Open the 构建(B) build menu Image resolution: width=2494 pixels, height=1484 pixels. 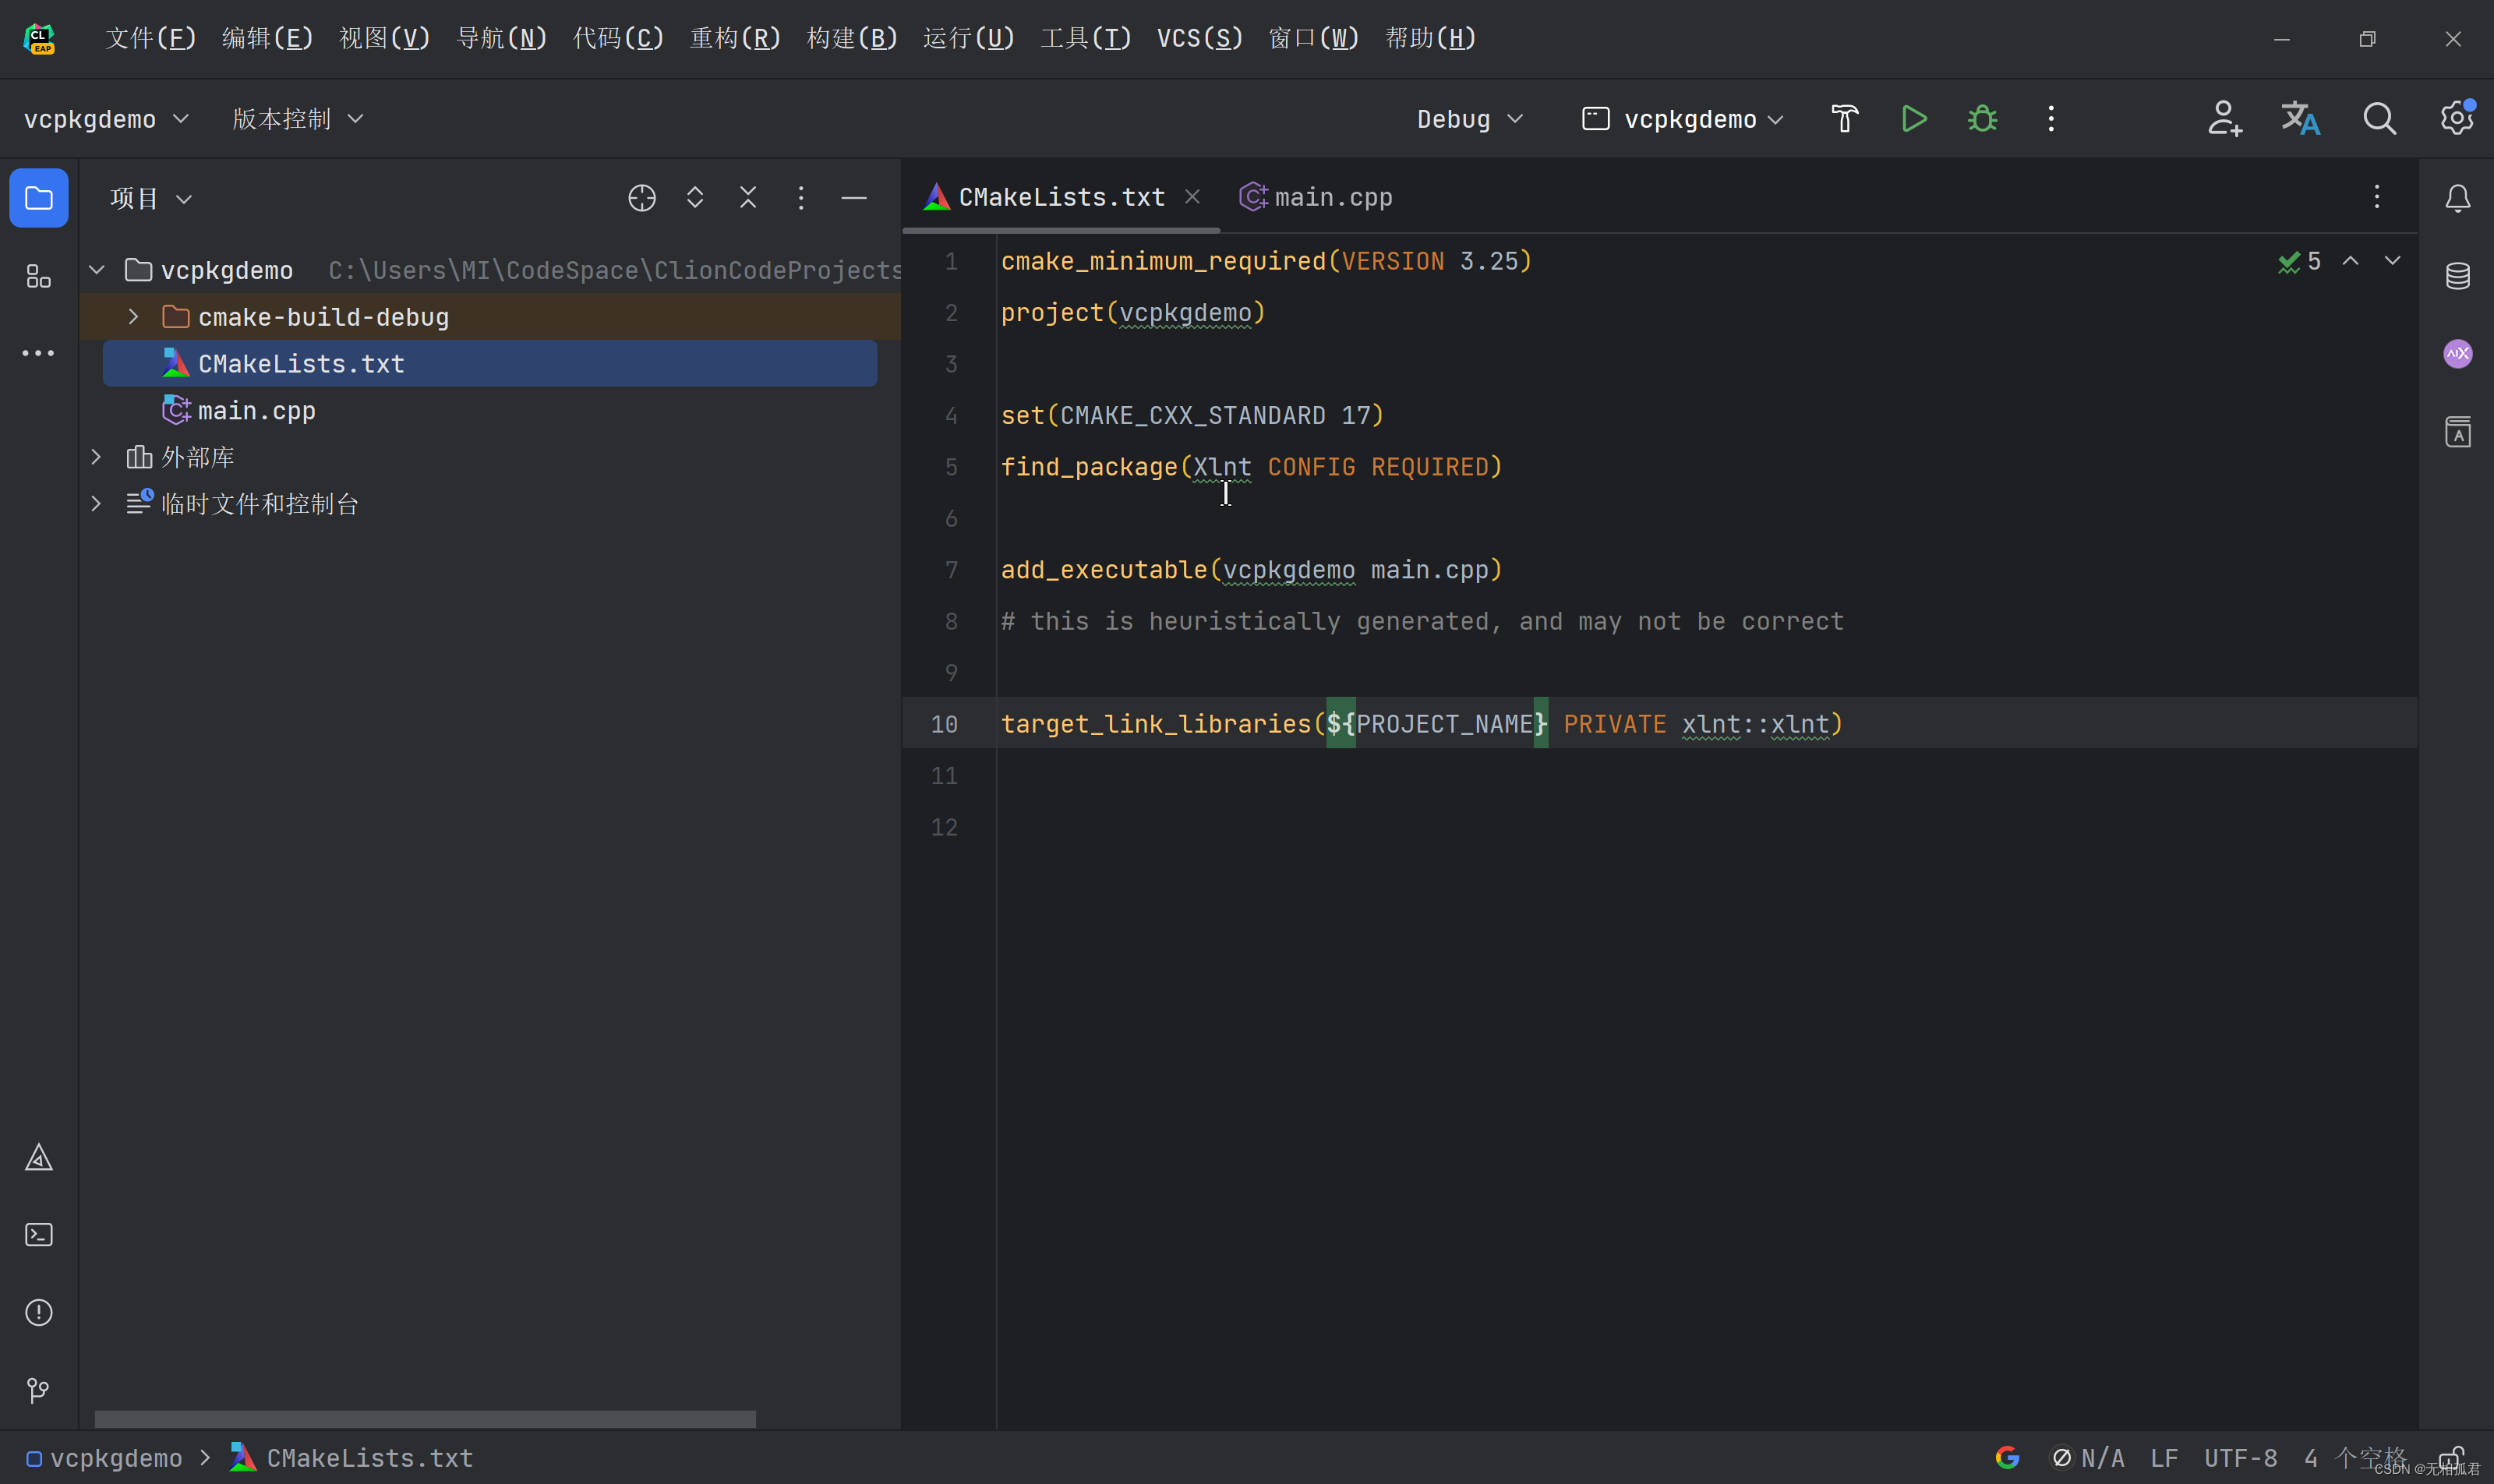point(851,38)
